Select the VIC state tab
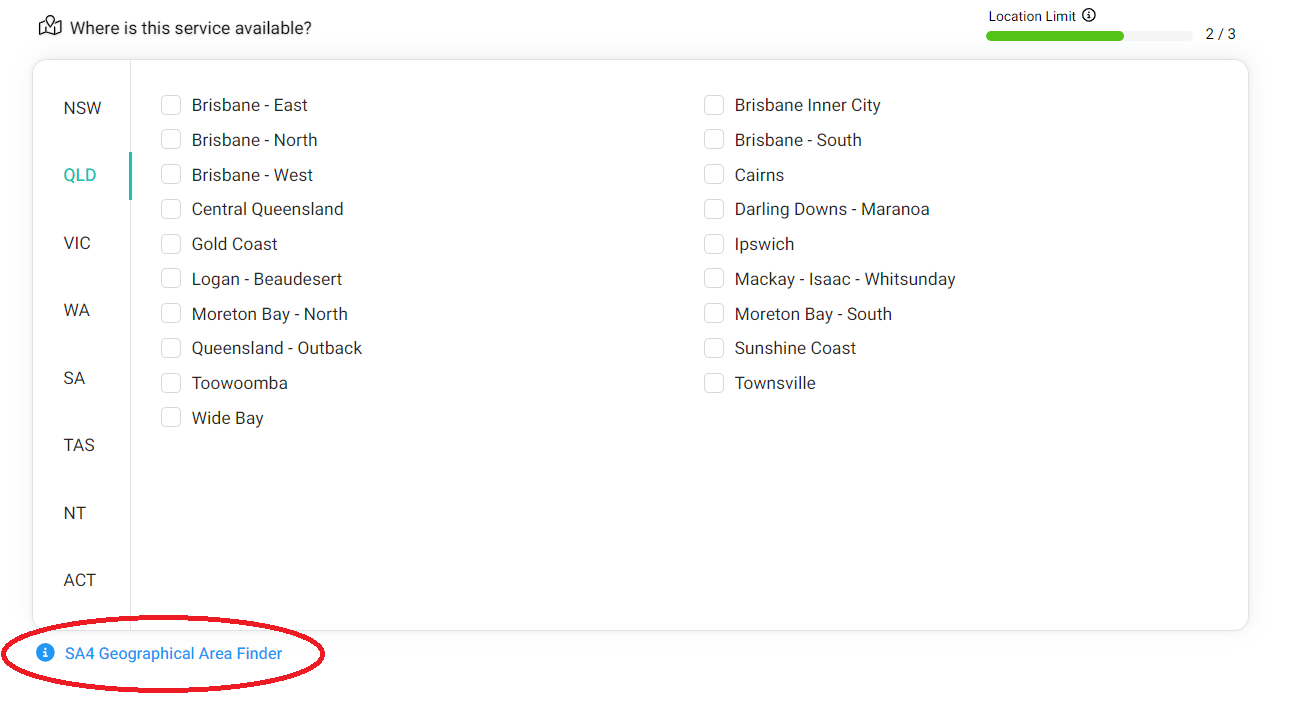Image resolution: width=1294 pixels, height=728 pixels. pyautogui.click(x=77, y=243)
